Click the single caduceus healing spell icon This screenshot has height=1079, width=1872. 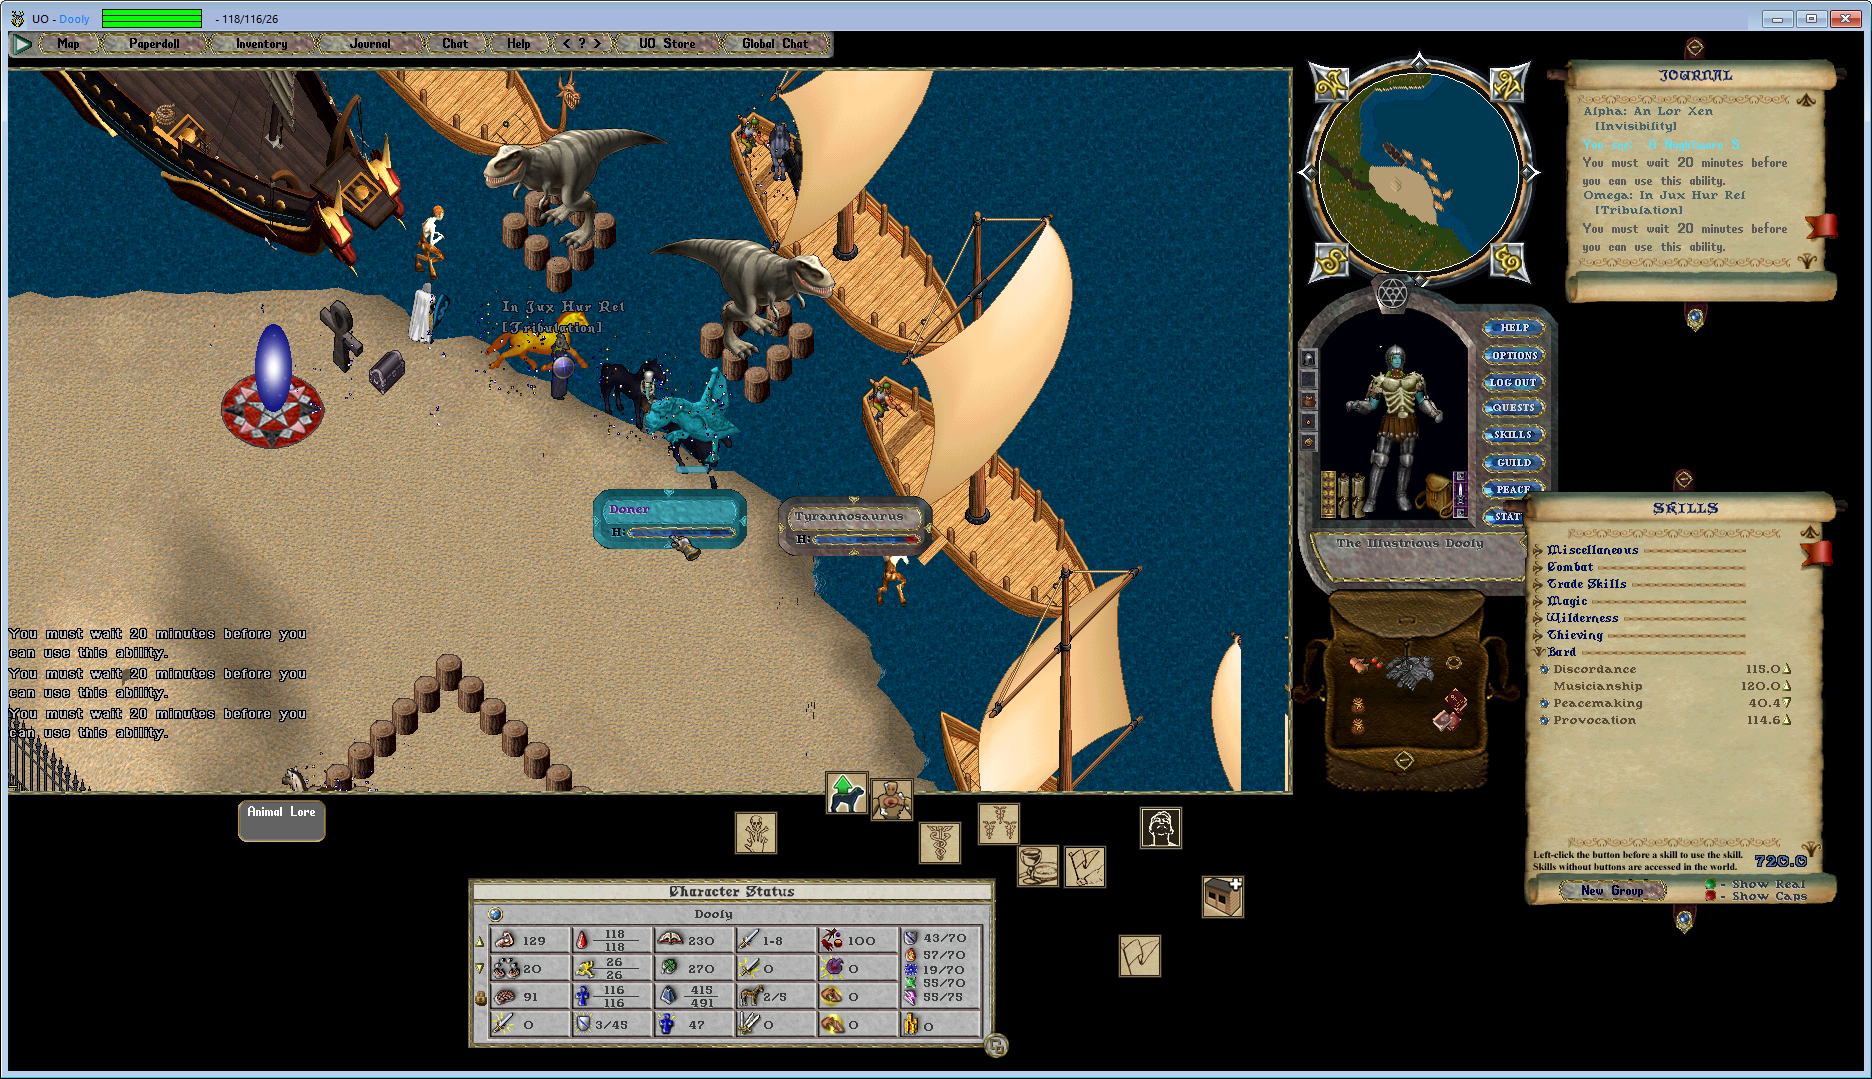tap(940, 843)
